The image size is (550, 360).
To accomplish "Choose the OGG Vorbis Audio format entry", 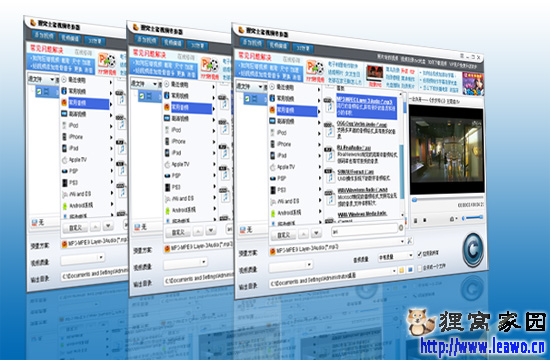I will click(x=366, y=131).
